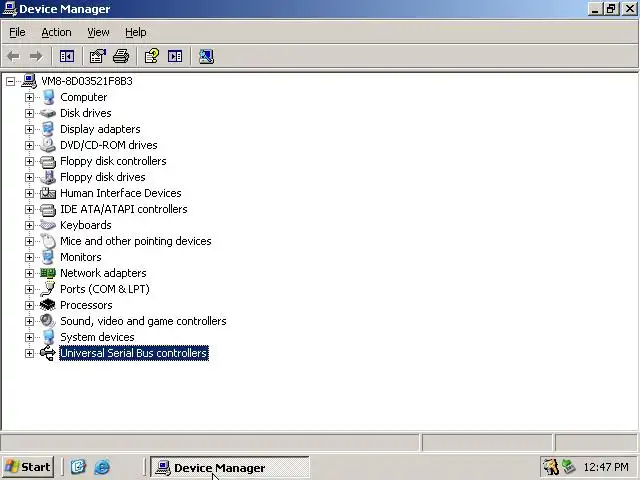Restore down the Device Manager window
640x480 pixels.
611,9
